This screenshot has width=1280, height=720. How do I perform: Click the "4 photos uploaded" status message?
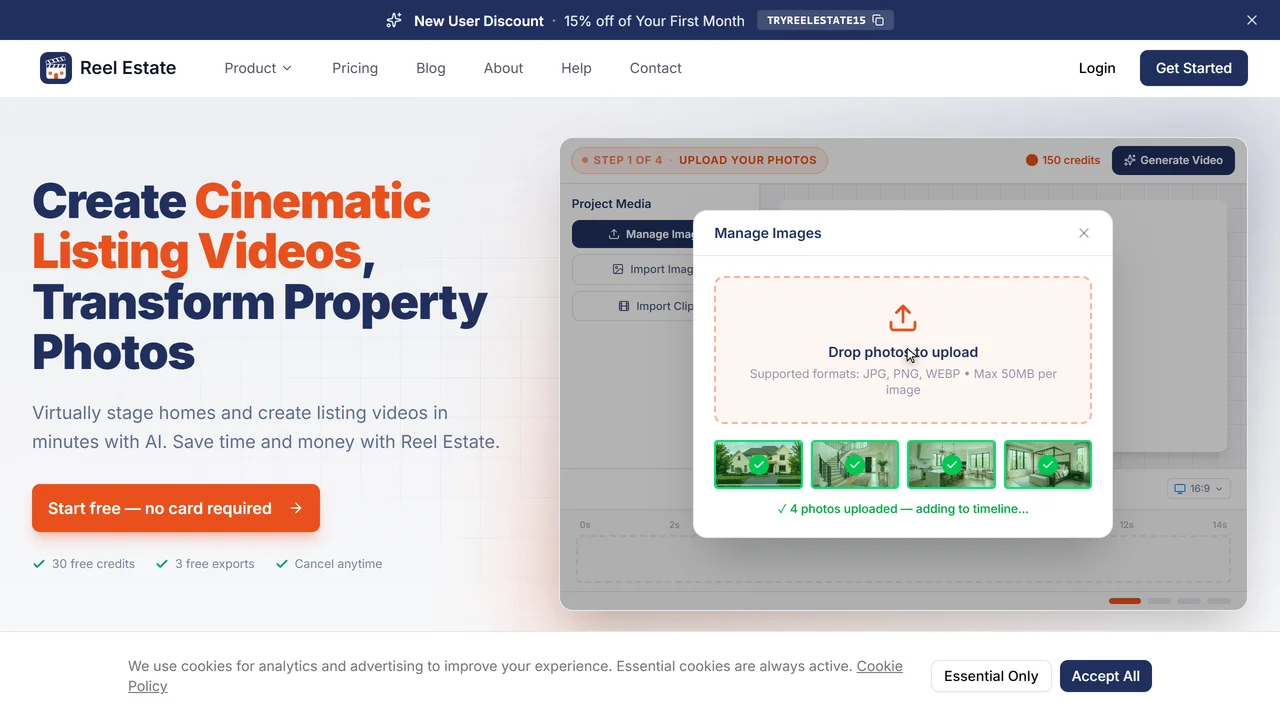pyautogui.click(x=903, y=509)
